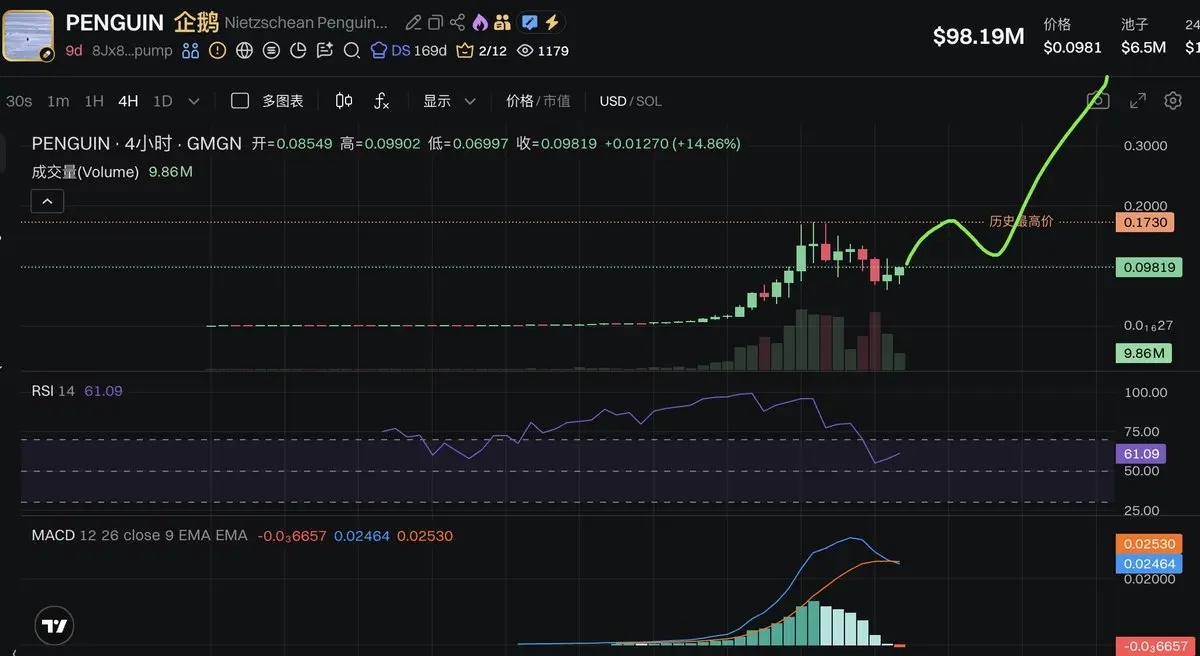Open the yellow people group icon
The image size is (1200, 656).
tap(502, 22)
